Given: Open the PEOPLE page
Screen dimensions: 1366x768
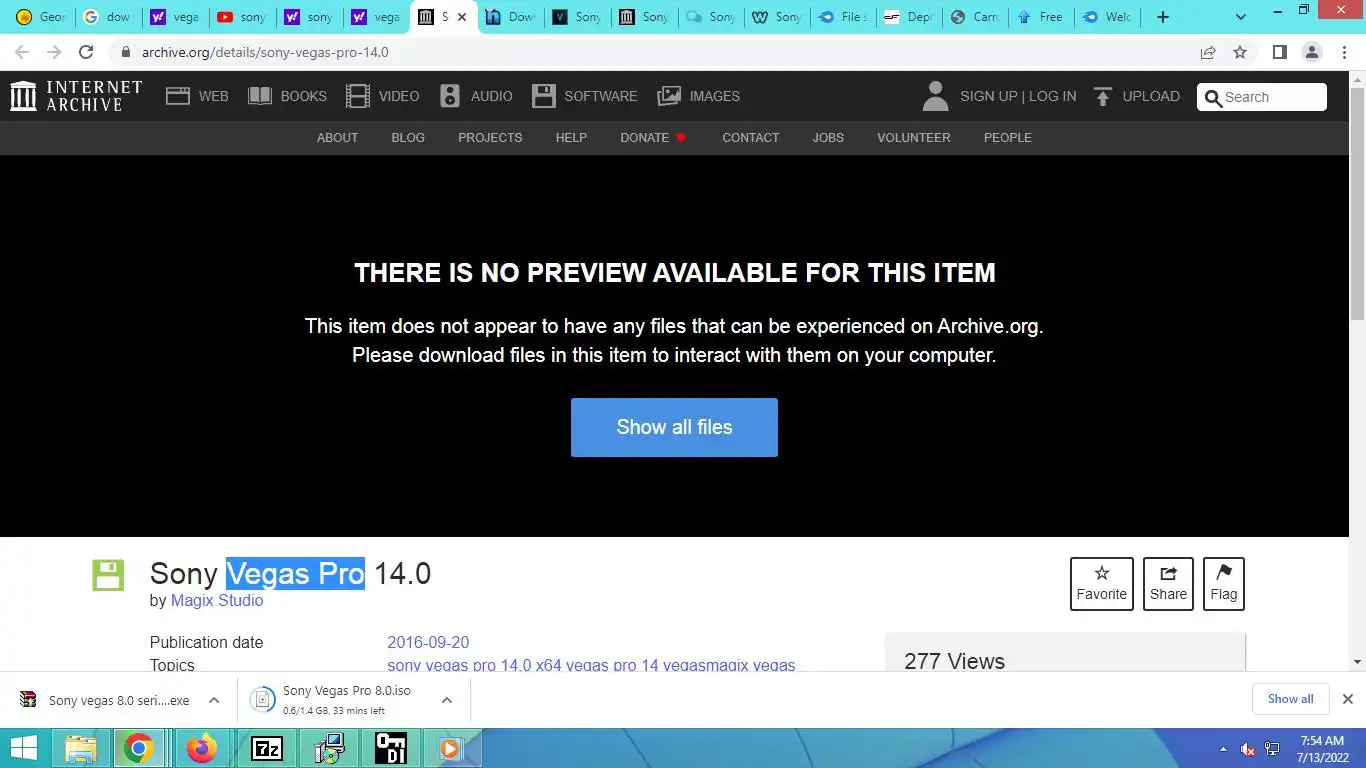Looking at the screenshot, I should (1007, 137).
